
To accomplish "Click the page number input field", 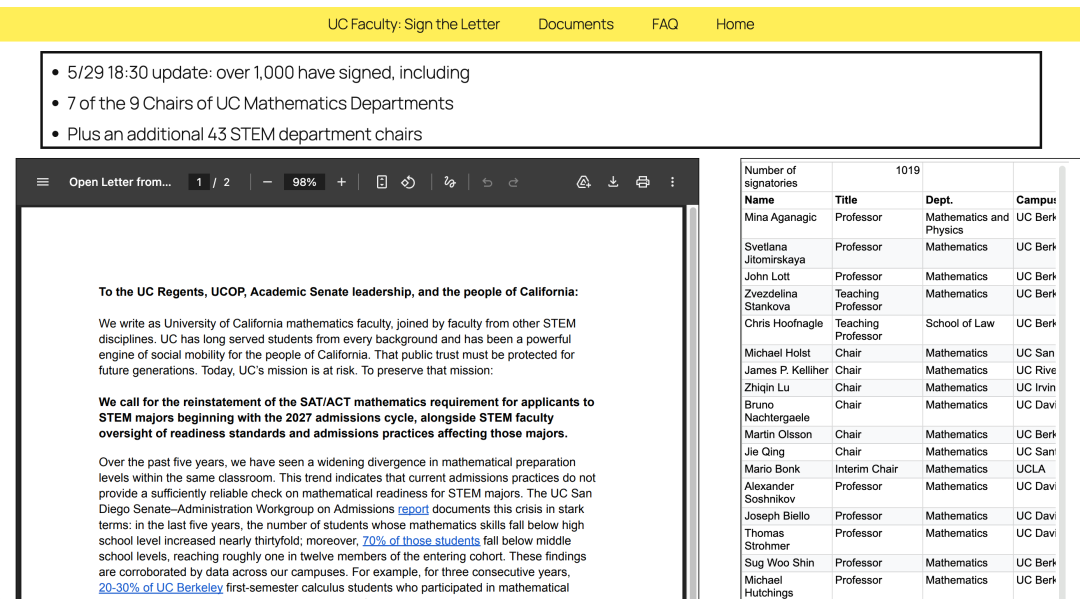I will pyautogui.click(x=198, y=182).
